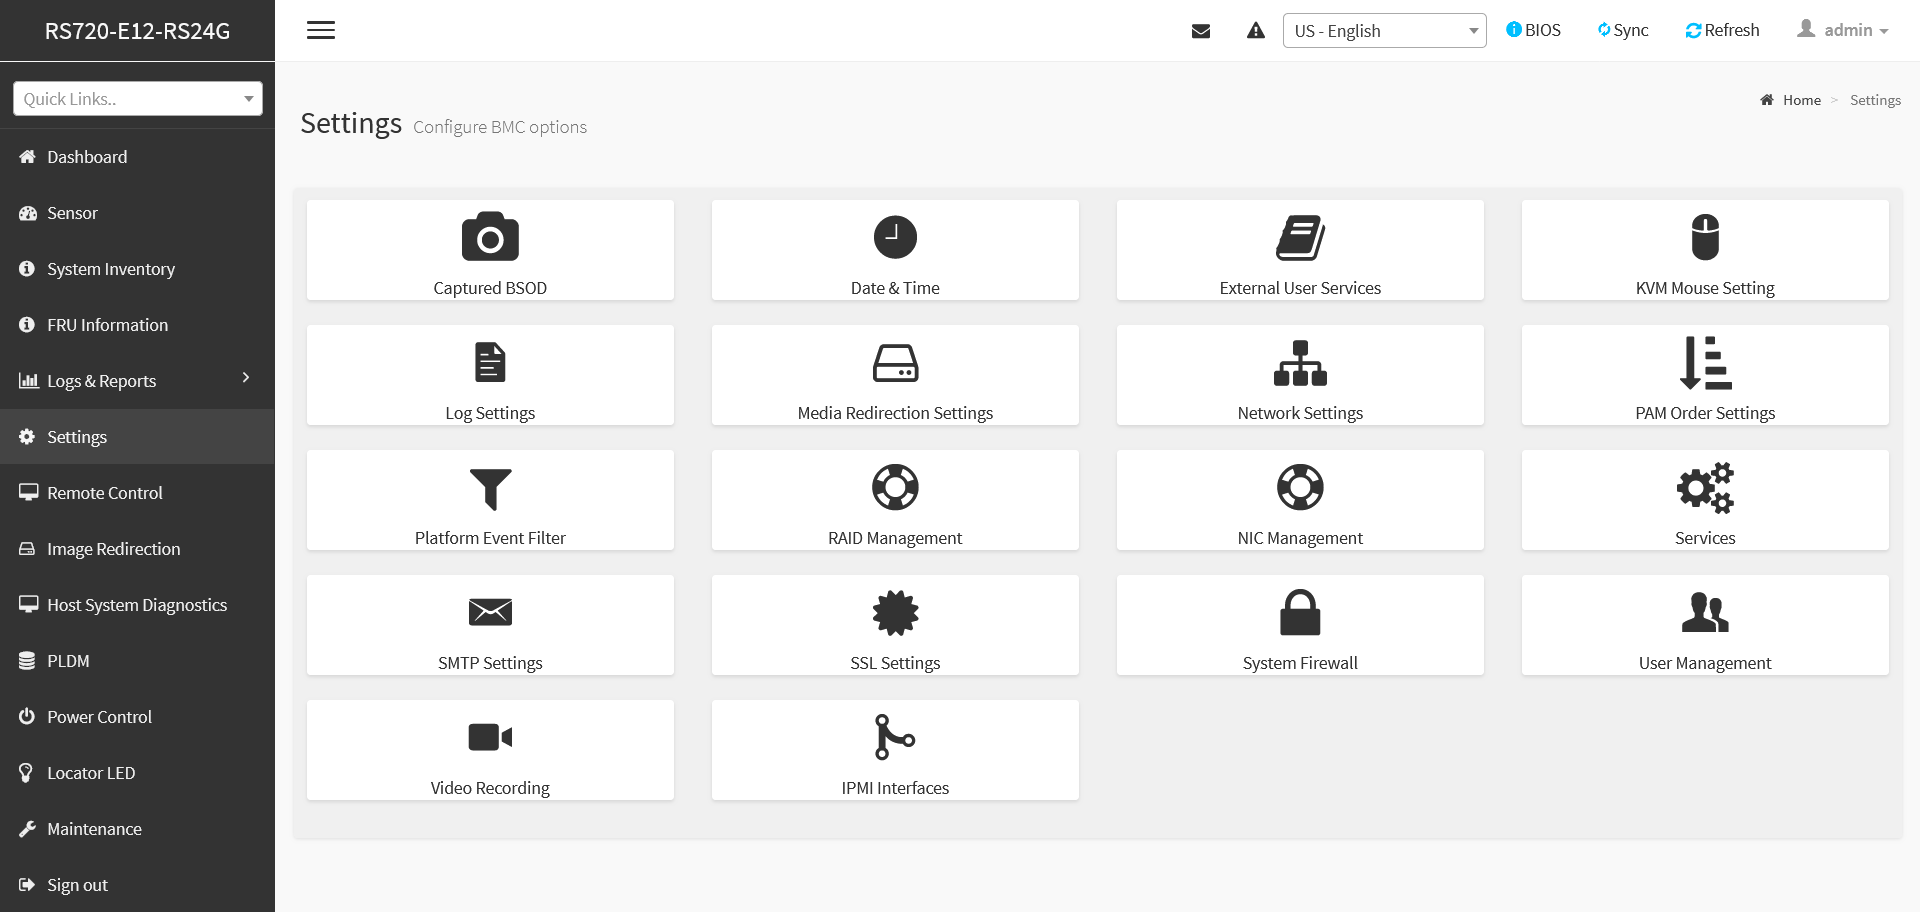Open RAID Management lifebuoy icon
Screen dimensions: 1920x912
pyautogui.click(x=895, y=488)
